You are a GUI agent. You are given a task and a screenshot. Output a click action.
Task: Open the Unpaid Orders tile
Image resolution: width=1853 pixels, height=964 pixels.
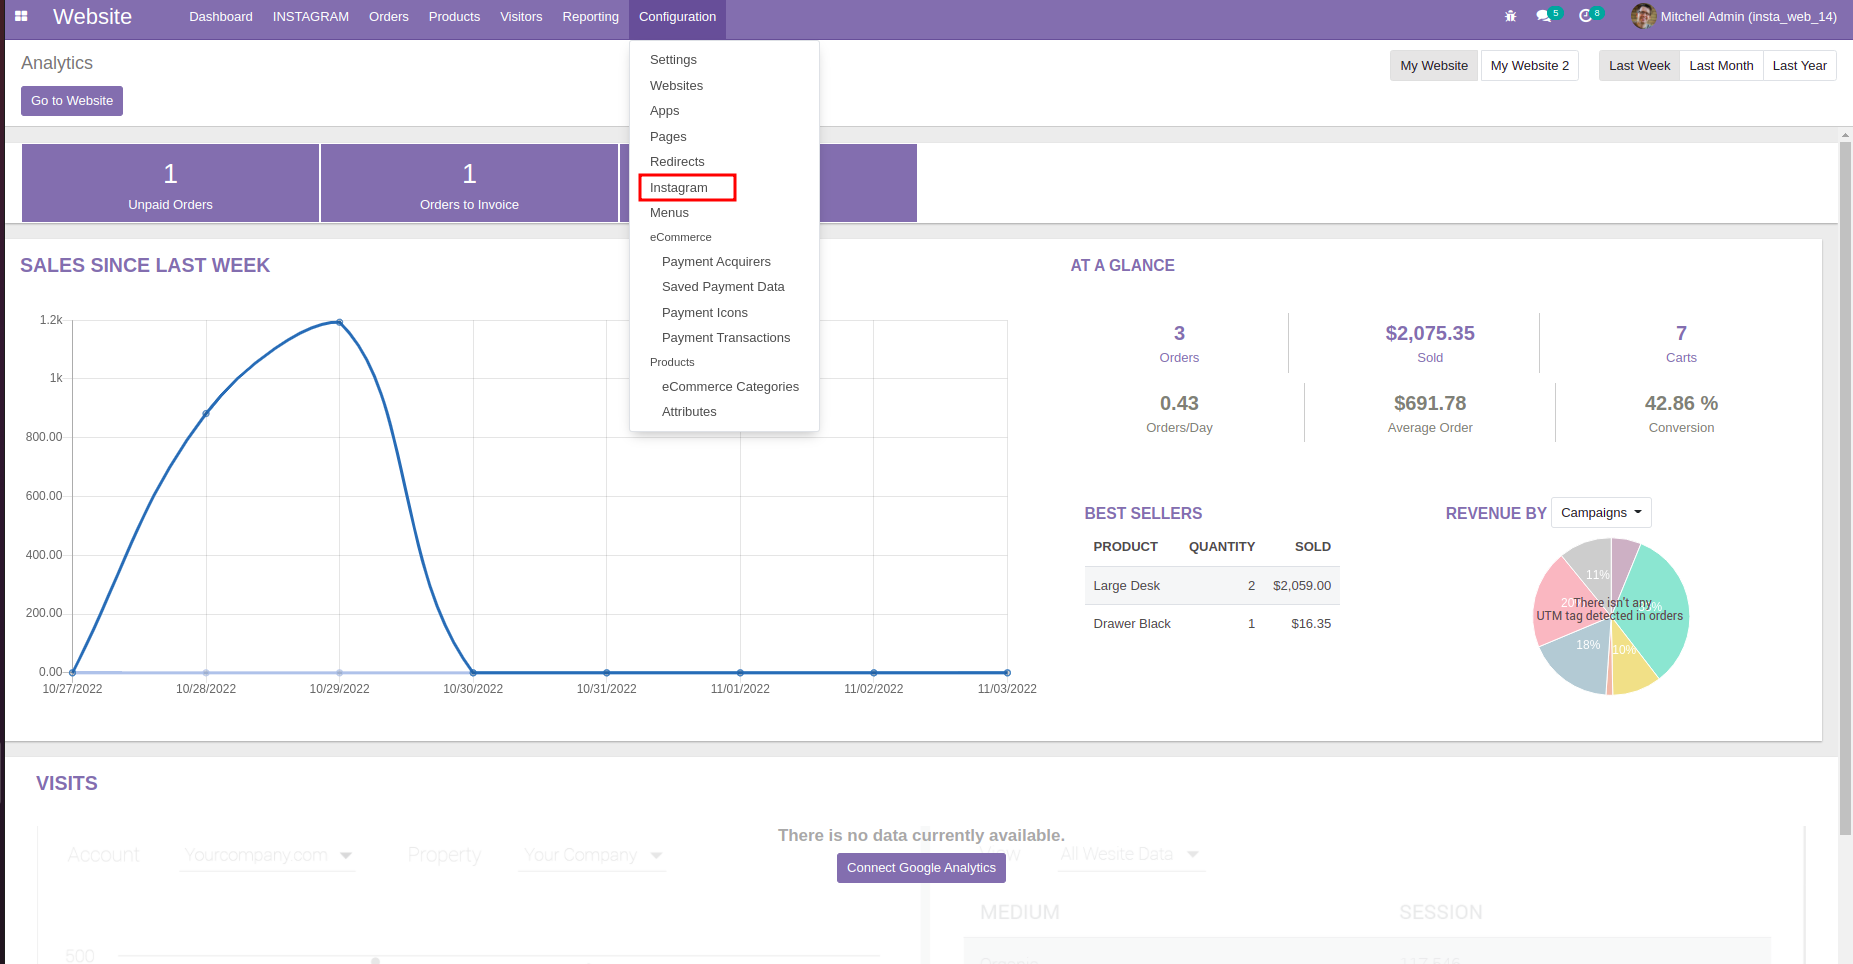170,184
